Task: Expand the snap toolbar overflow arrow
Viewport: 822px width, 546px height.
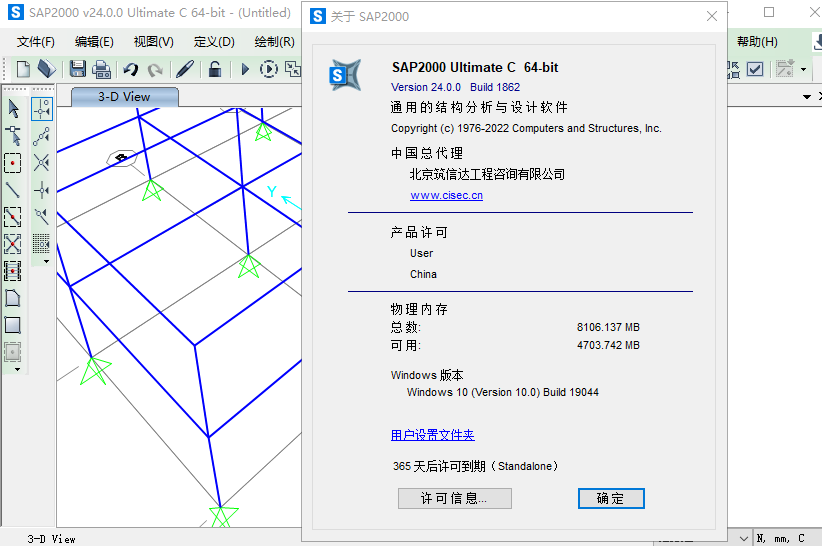Action: [x=46, y=261]
